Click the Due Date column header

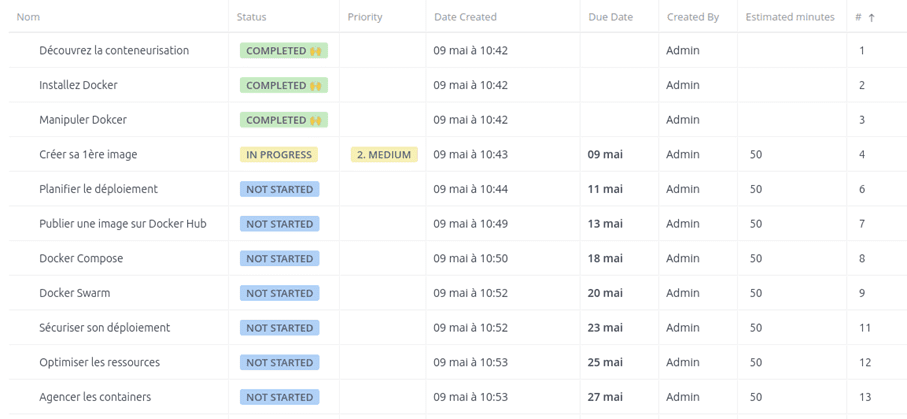tap(611, 17)
